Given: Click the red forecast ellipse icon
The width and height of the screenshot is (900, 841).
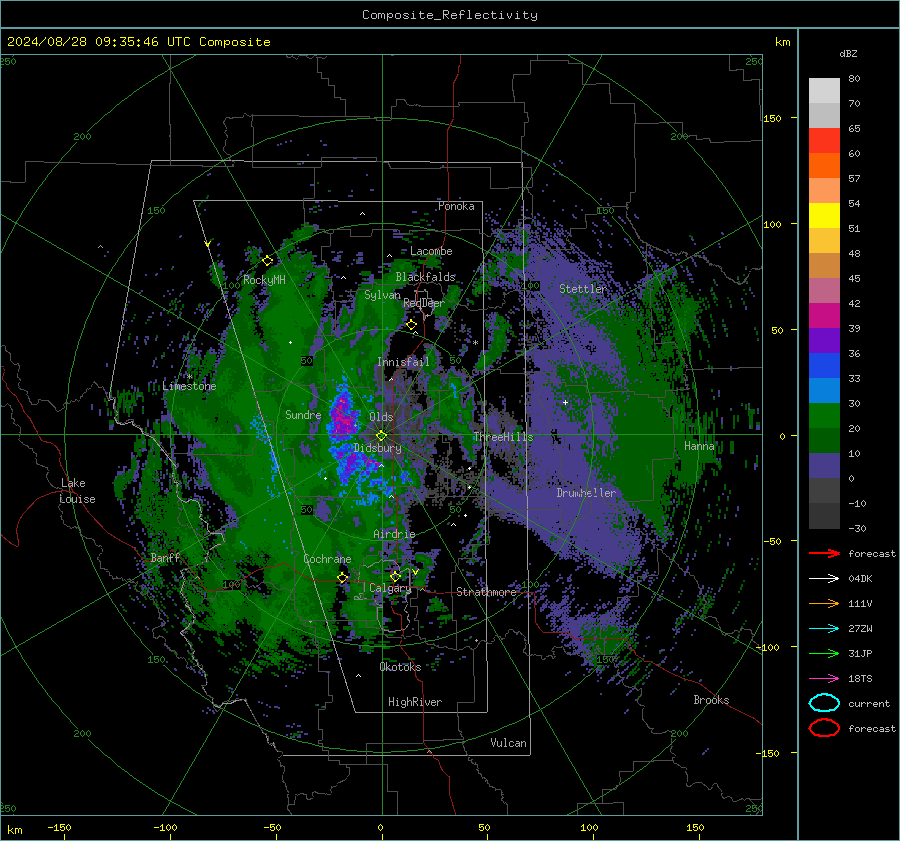Looking at the screenshot, I should click(824, 728).
